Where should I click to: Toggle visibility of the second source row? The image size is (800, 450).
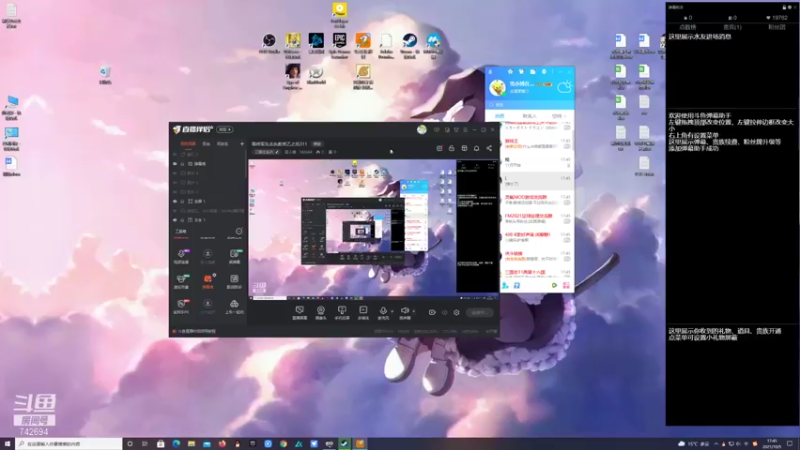(175, 164)
